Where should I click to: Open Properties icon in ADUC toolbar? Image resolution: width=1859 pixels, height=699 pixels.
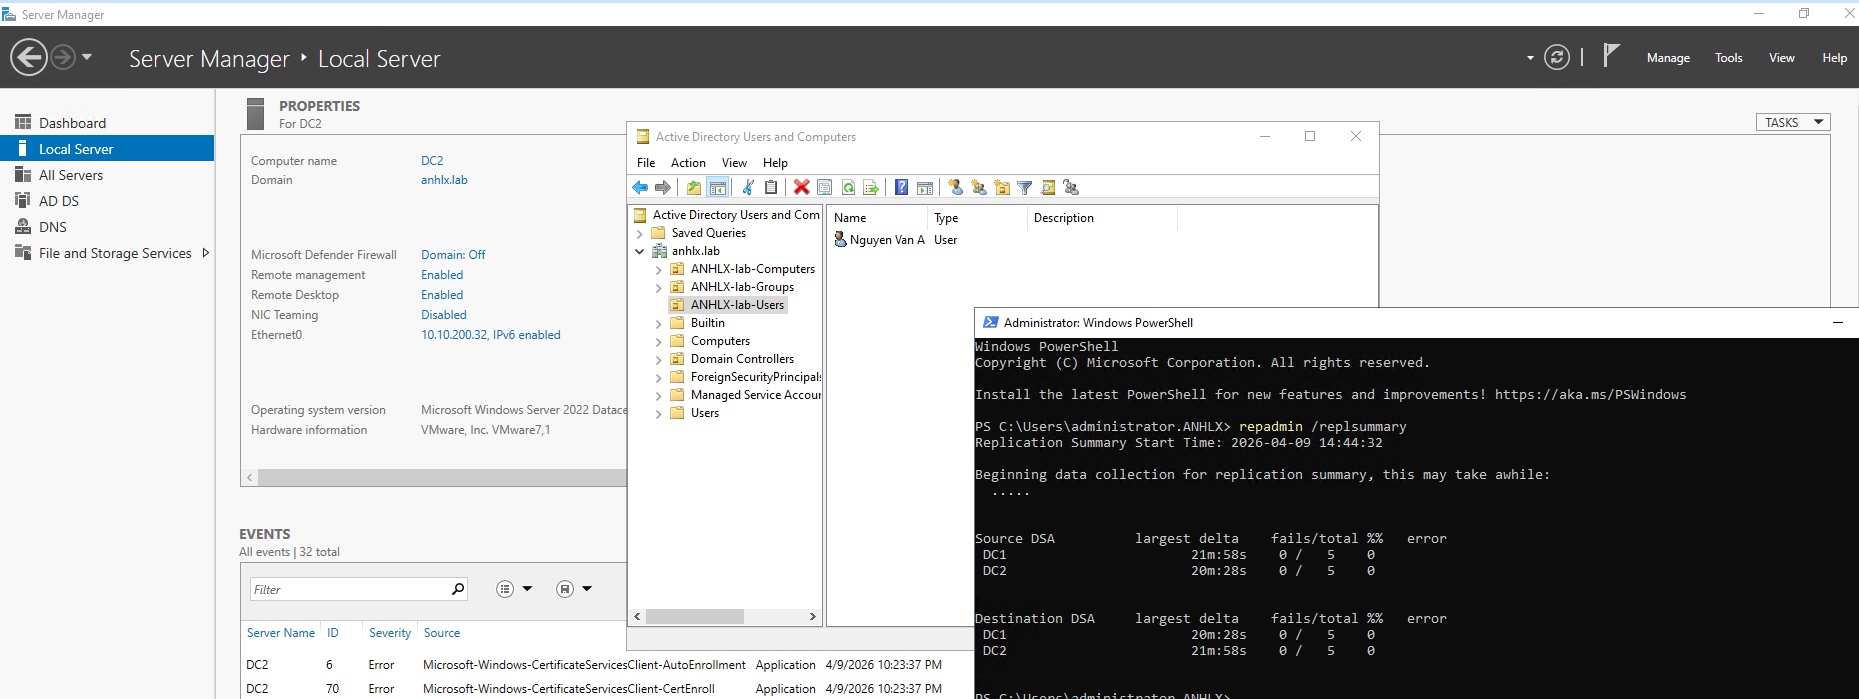tap(825, 187)
